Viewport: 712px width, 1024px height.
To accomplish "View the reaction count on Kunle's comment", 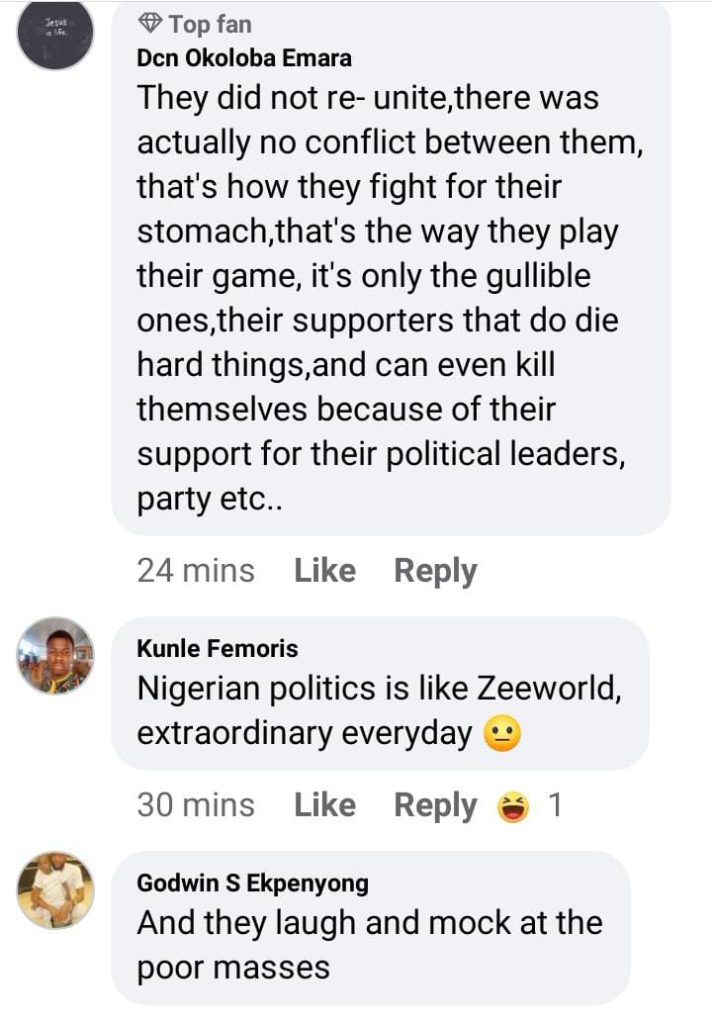I will [x=555, y=807].
